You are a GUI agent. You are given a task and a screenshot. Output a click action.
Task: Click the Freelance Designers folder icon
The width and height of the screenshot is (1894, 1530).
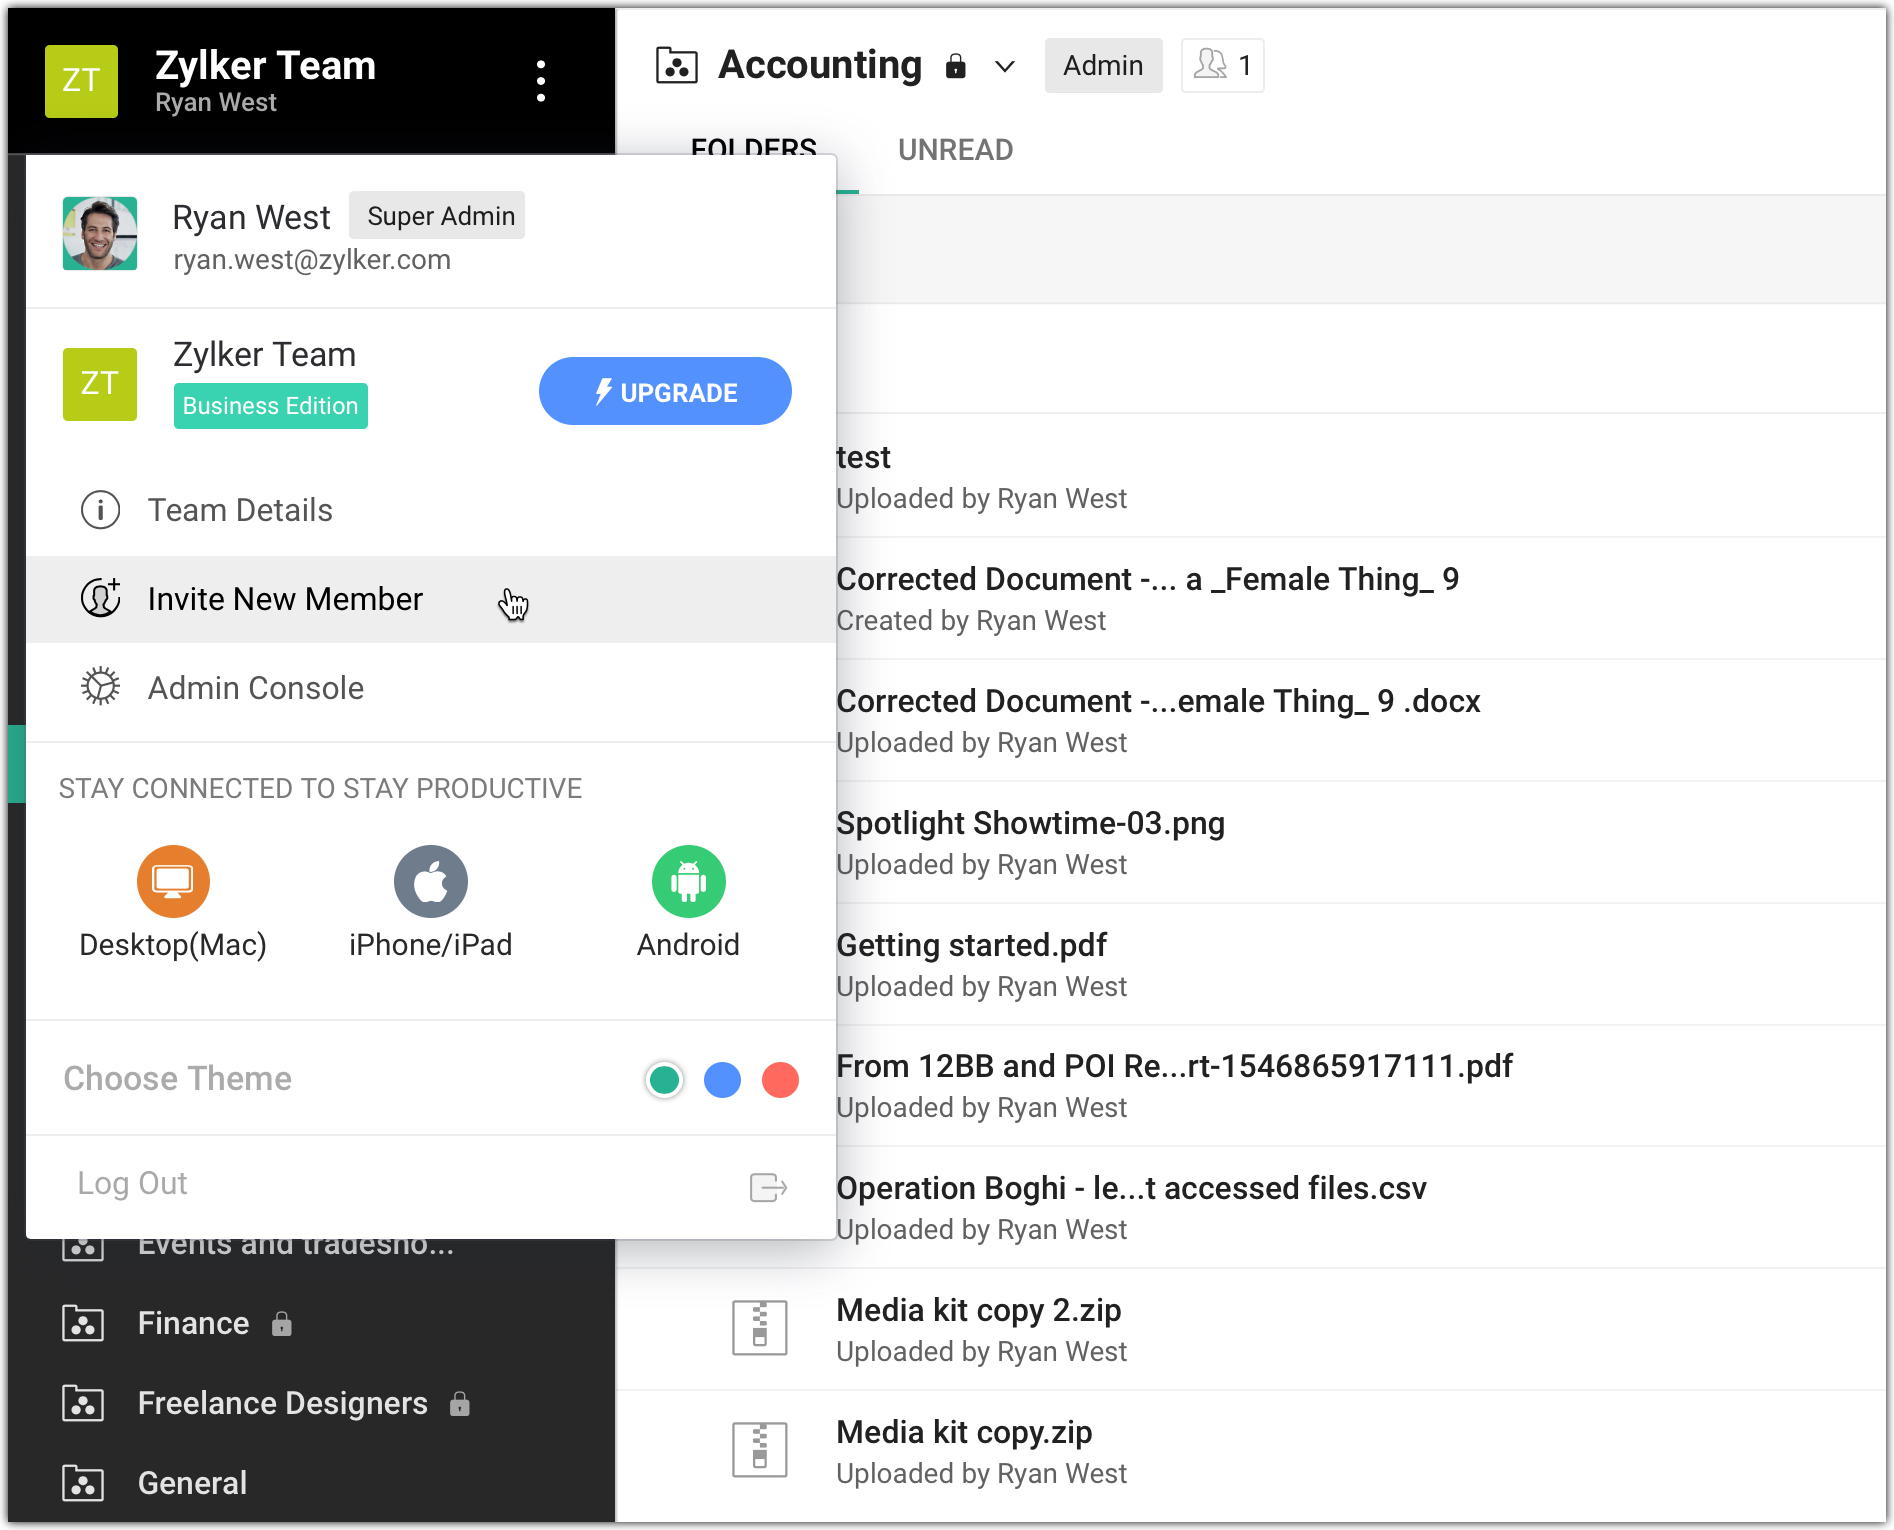coord(83,1403)
